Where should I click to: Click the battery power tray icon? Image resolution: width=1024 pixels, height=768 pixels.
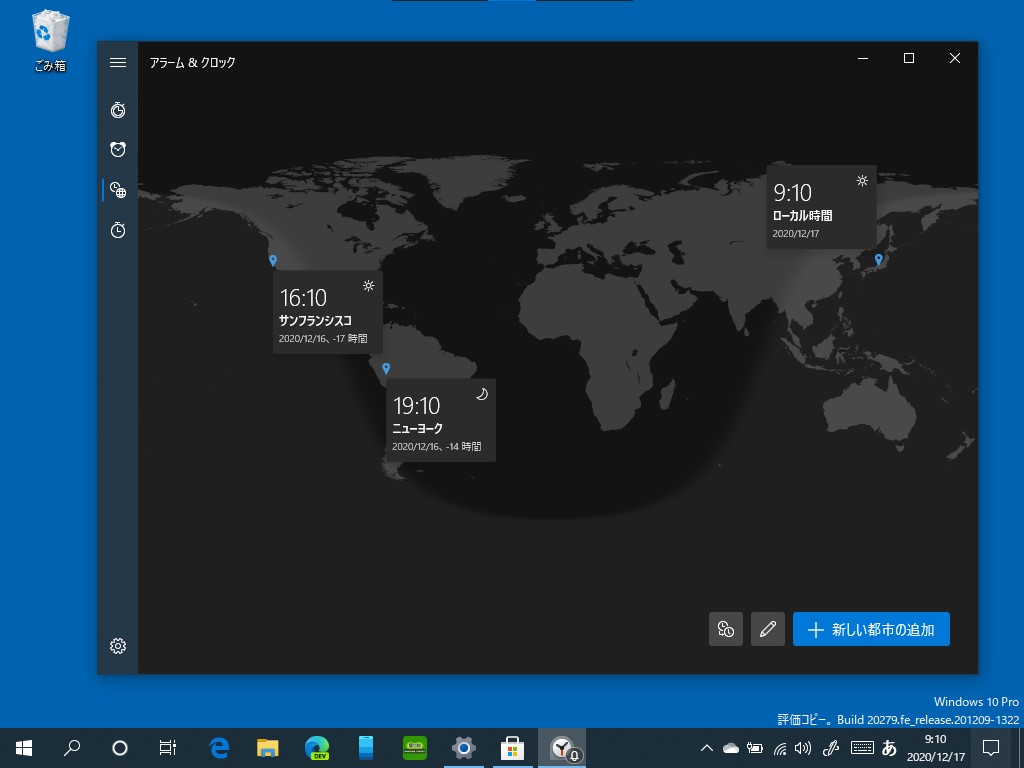pyautogui.click(x=755, y=748)
